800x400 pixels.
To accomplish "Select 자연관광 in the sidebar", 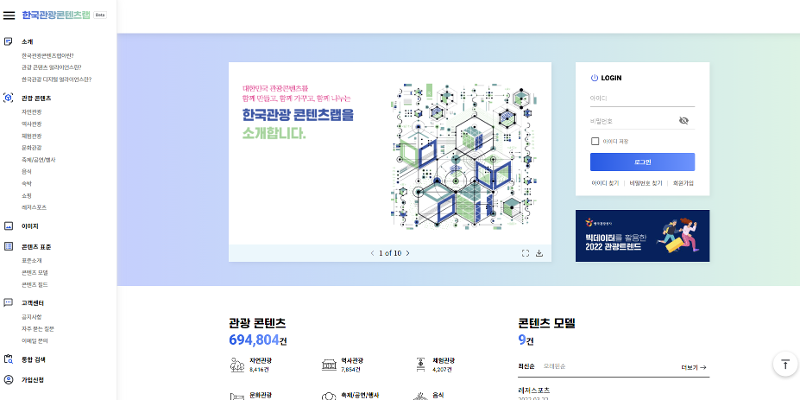I will pyautogui.click(x=32, y=112).
